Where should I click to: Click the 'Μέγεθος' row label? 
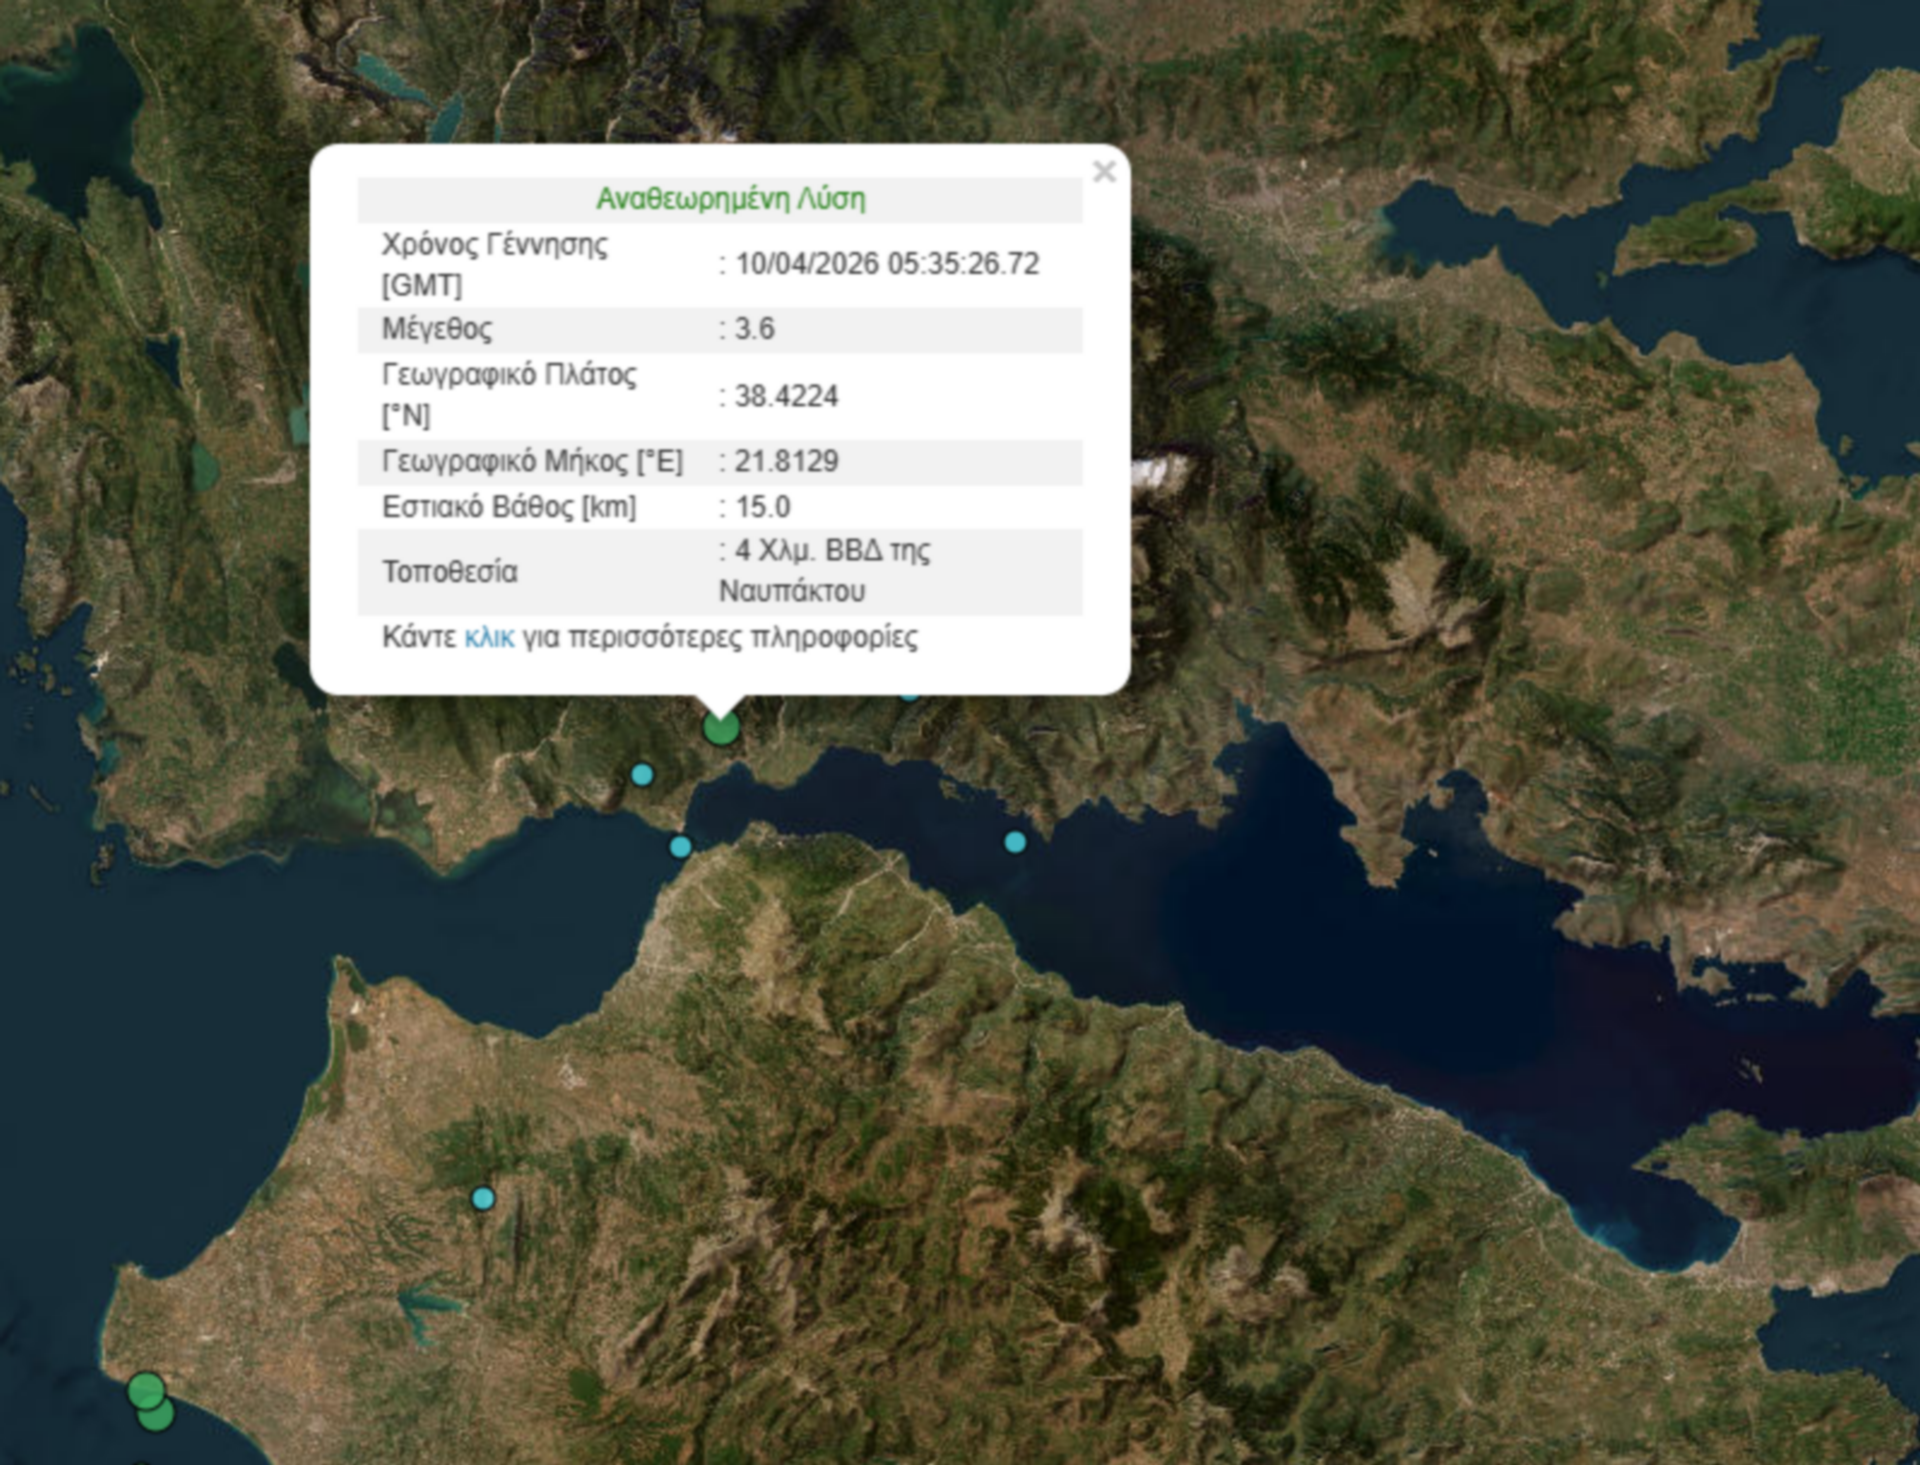tap(437, 329)
